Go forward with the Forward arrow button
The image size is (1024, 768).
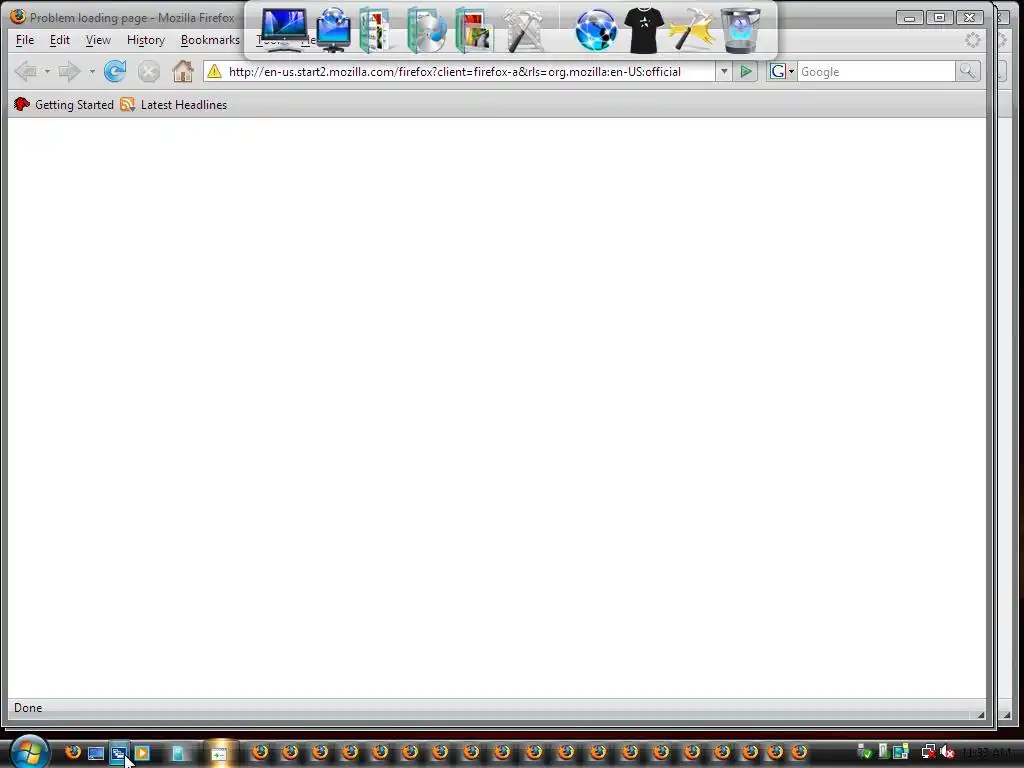click(69, 71)
